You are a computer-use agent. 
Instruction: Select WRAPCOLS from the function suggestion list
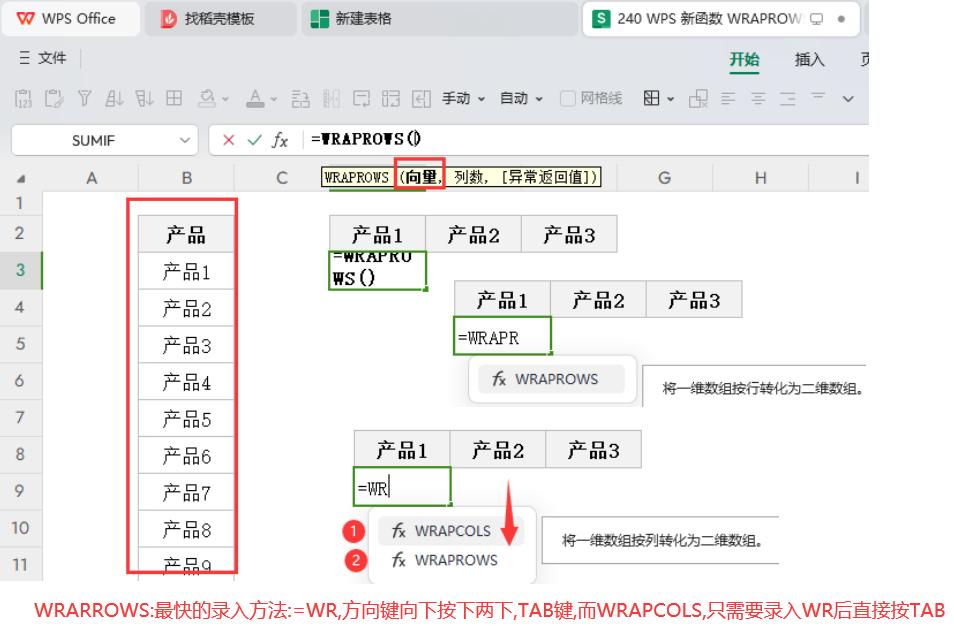click(x=452, y=530)
